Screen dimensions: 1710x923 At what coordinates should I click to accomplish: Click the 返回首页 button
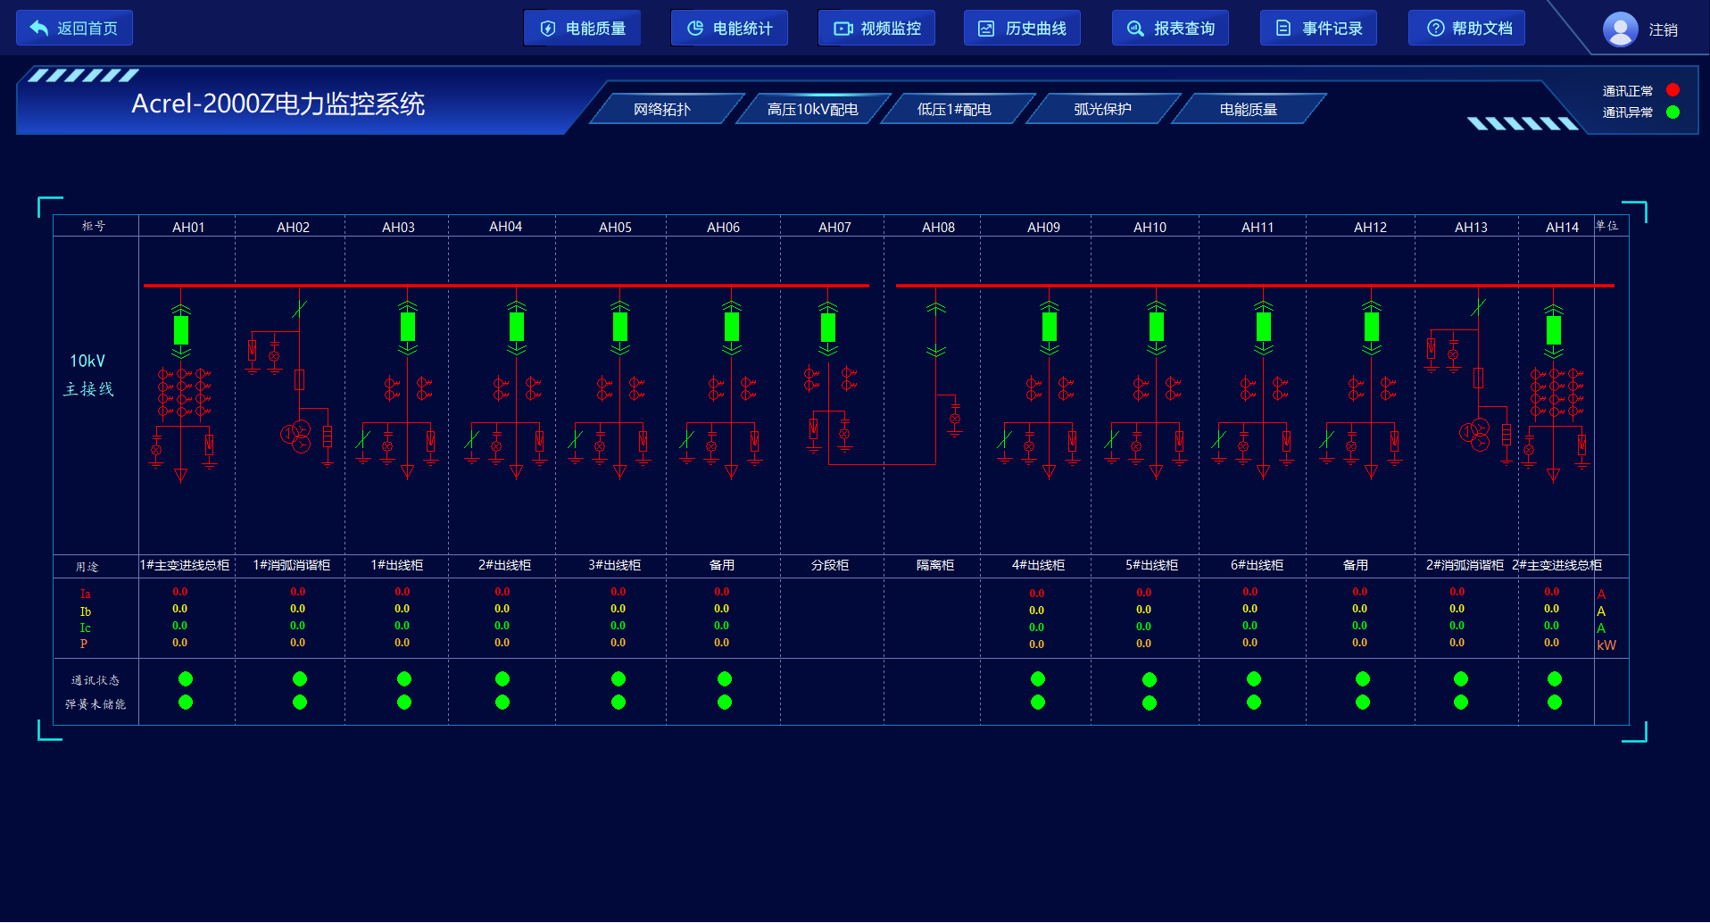(x=75, y=28)
